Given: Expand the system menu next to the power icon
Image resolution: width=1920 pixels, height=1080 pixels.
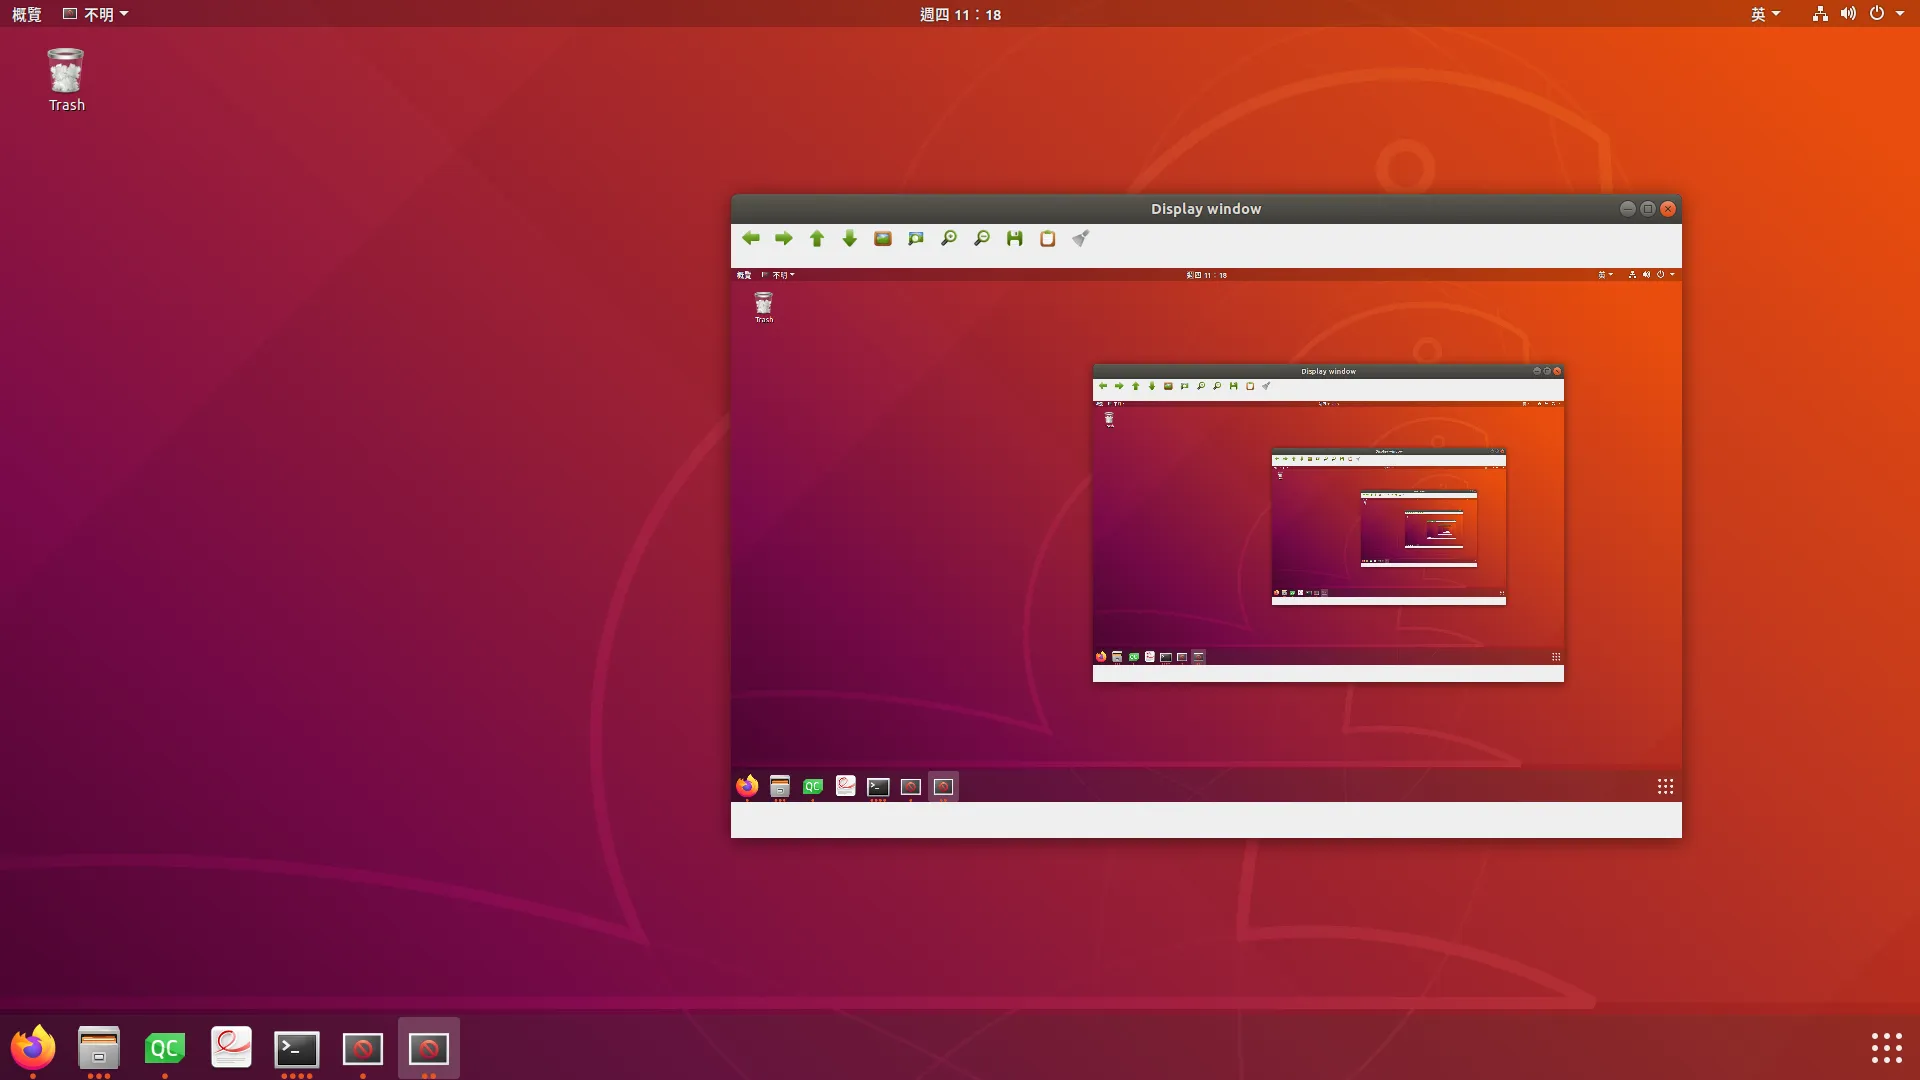Looking at the screenshot, I should click(1899, 14).
